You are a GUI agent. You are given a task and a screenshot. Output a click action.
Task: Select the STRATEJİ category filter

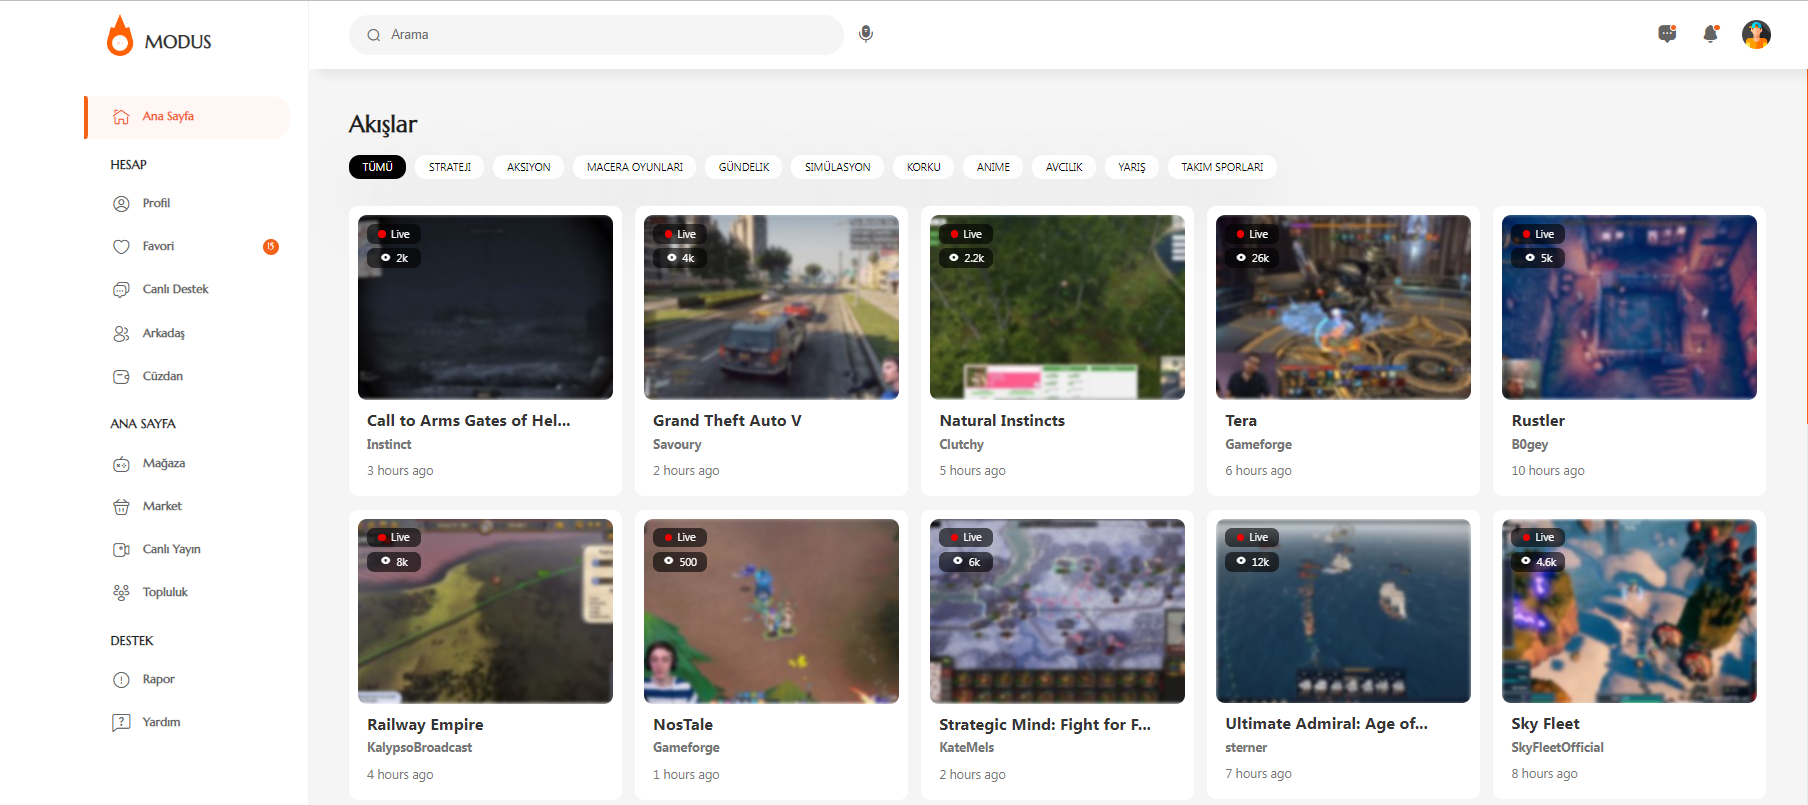(x=450, y=167)
